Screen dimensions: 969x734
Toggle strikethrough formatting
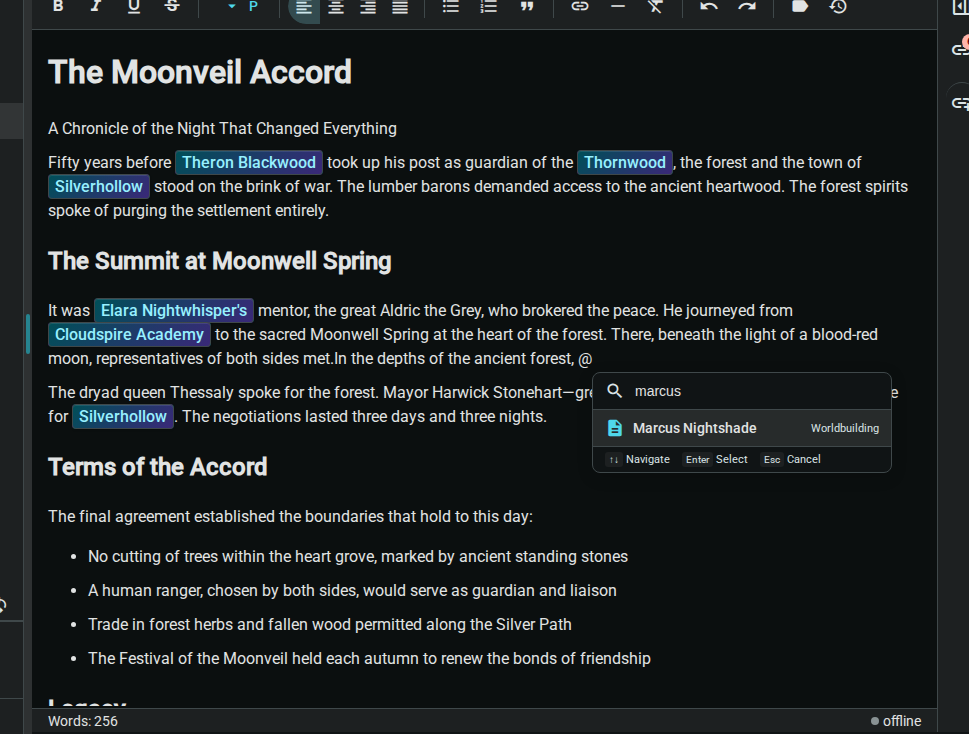(172, 6)
